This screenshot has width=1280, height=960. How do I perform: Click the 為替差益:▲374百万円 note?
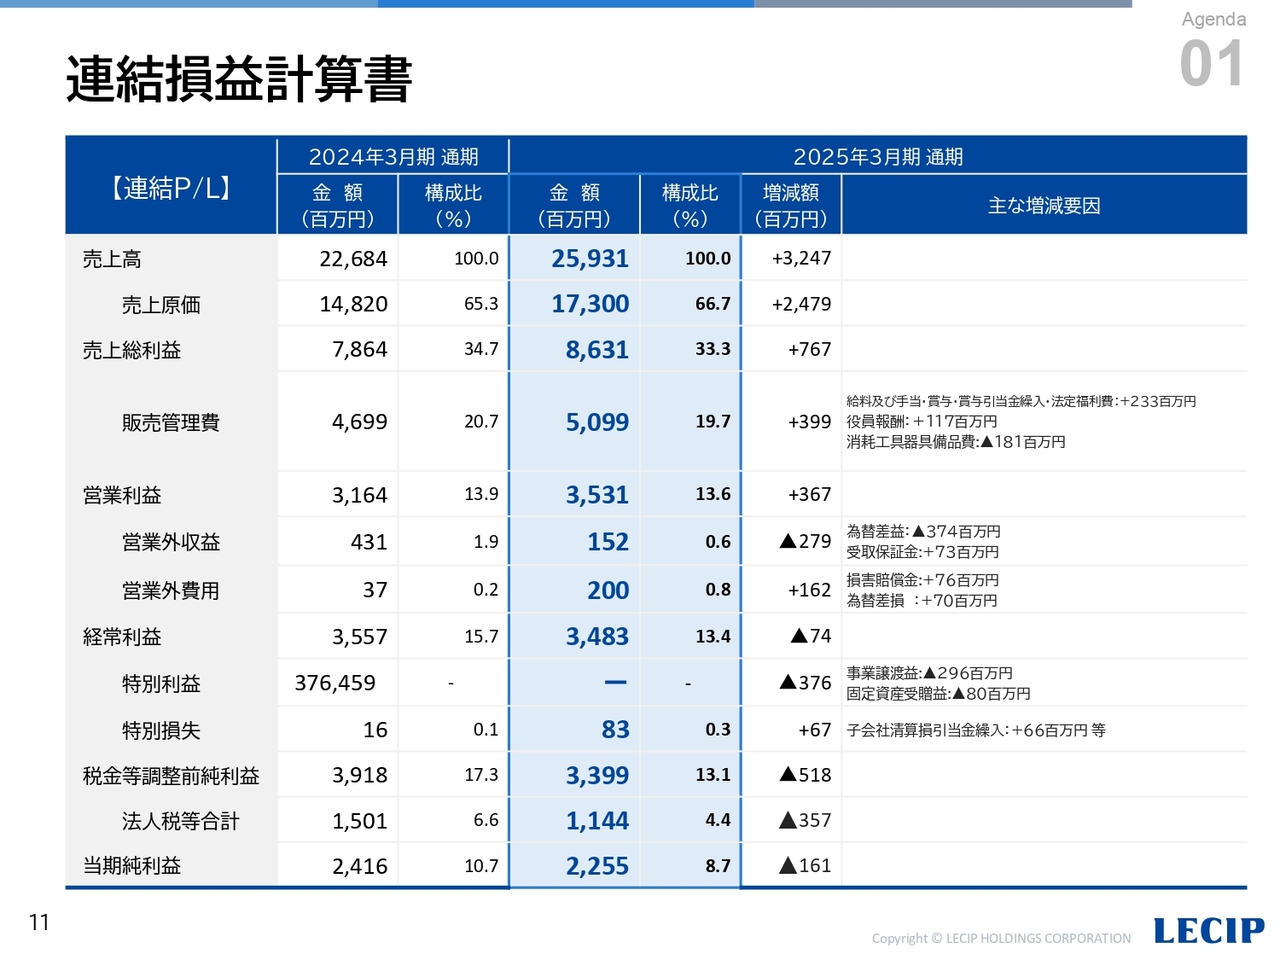923,532
